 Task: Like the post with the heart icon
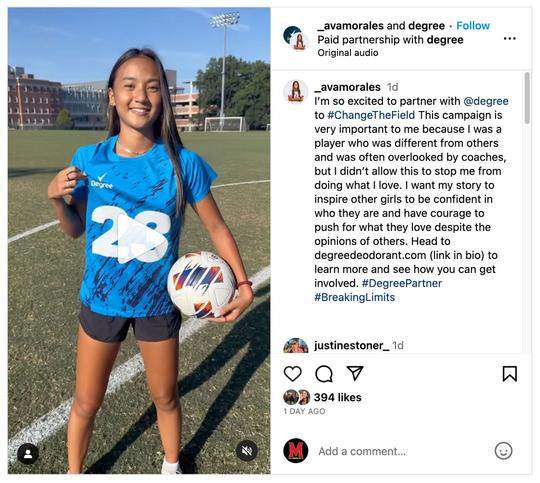point(292,374)
